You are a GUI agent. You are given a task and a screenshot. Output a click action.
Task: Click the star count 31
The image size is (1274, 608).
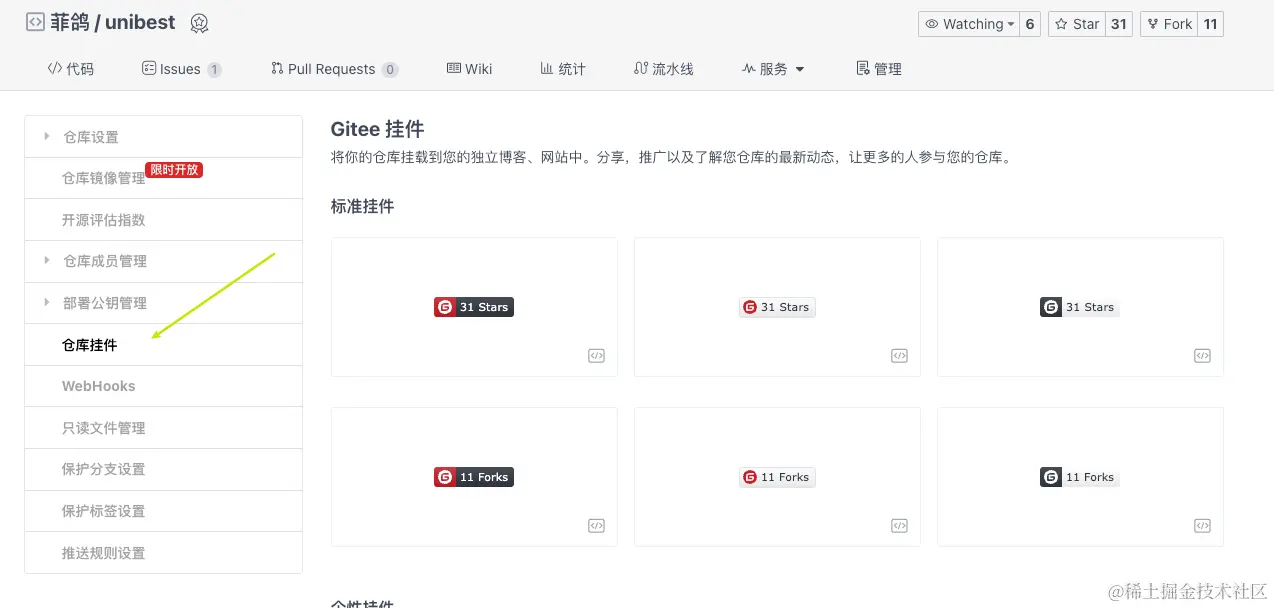point(1119,24)
